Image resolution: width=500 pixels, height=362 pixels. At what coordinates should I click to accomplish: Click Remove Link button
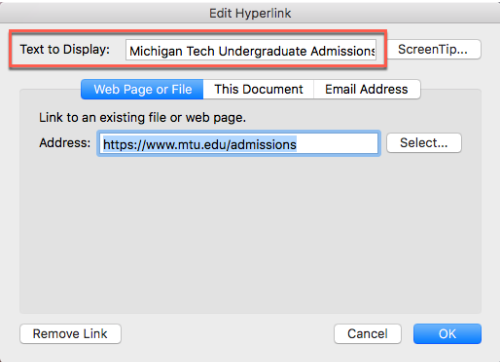pos(70,334)
